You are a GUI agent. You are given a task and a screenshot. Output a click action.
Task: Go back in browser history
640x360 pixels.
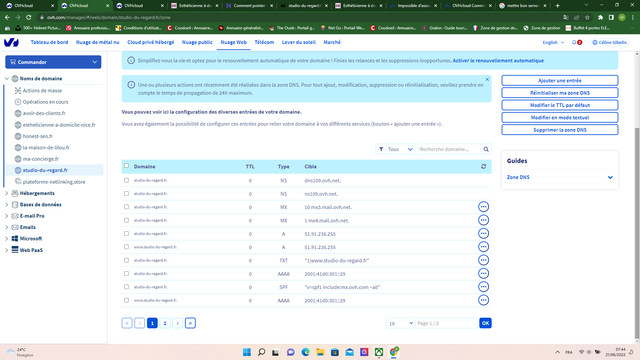[x=7, y=18]
